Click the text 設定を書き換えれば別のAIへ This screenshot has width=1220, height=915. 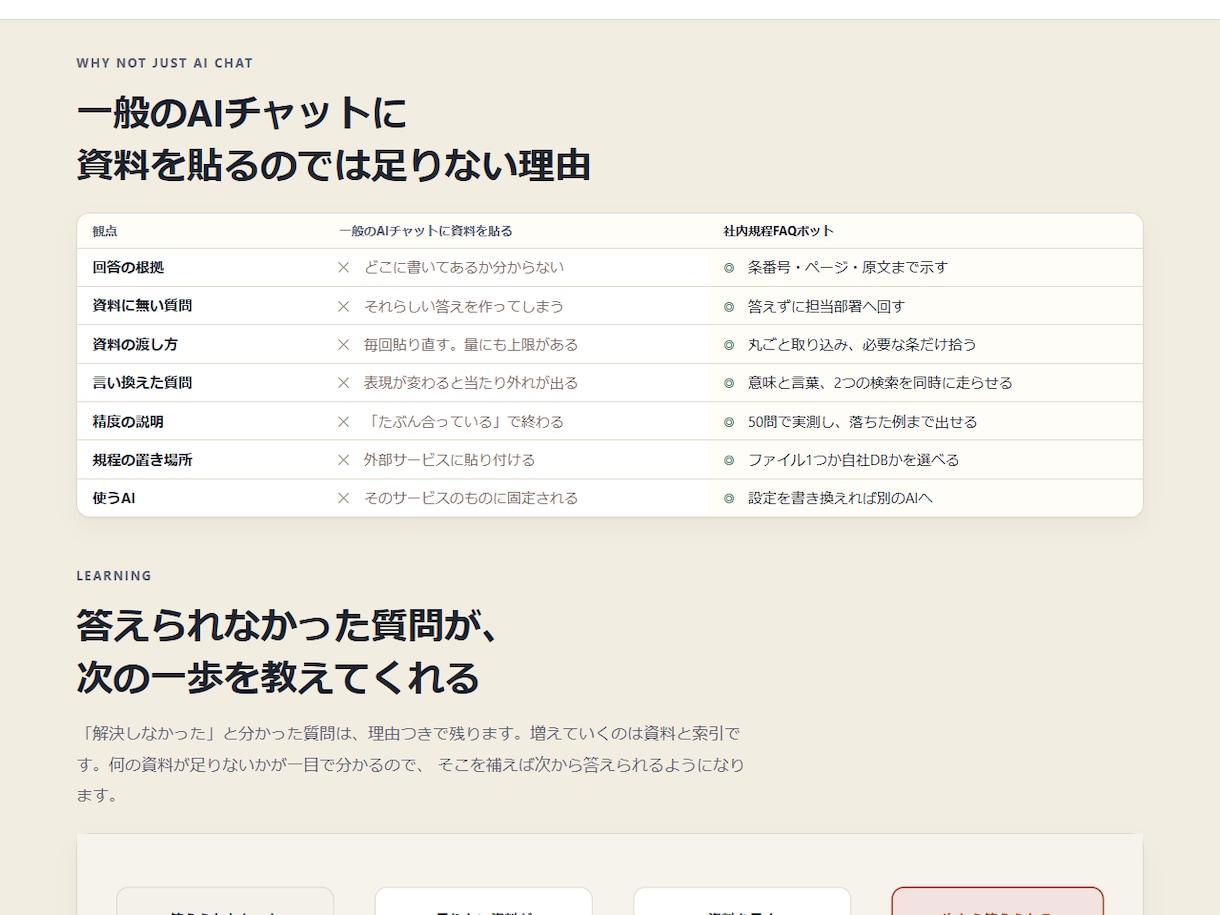(x=840, y=498)
